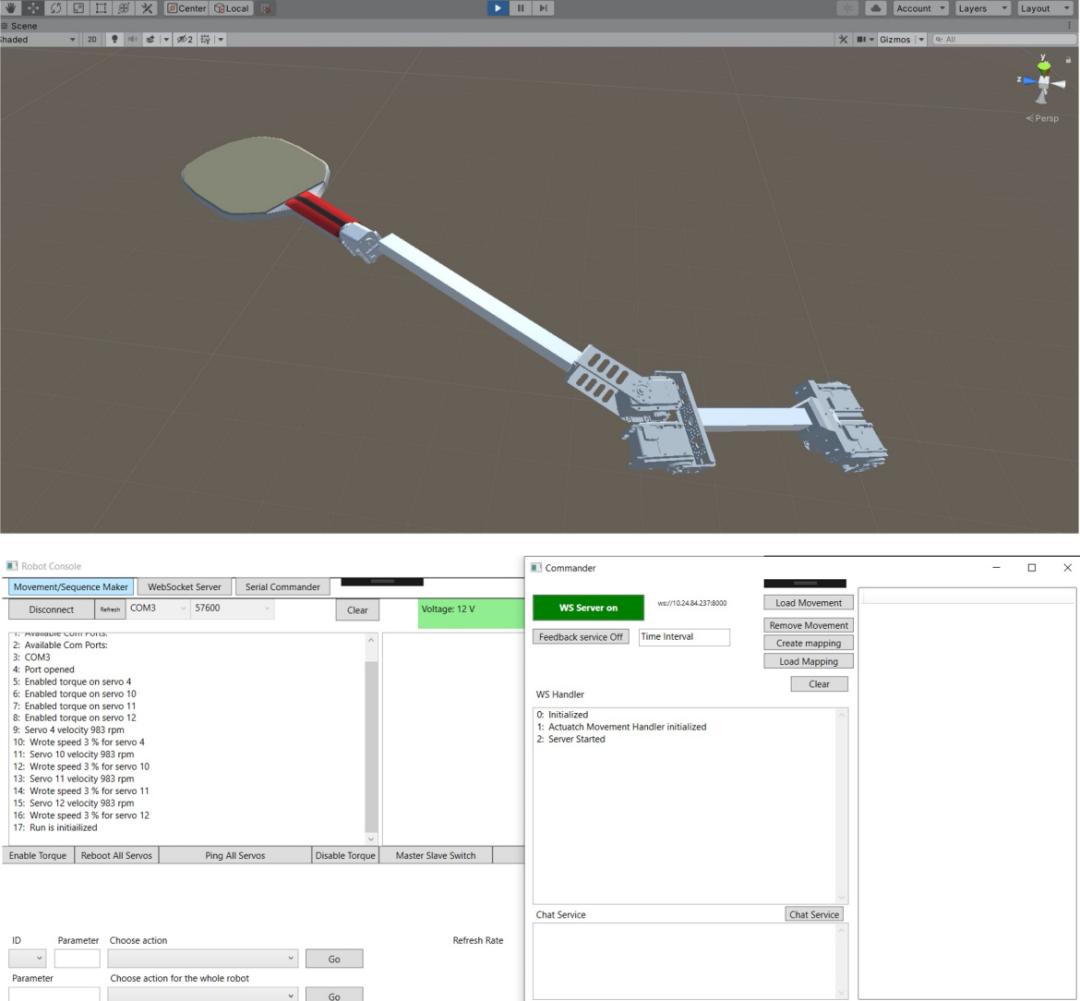1080x1001 pixels.
Task: Click the cloud services icon
Action: [875, 8]
